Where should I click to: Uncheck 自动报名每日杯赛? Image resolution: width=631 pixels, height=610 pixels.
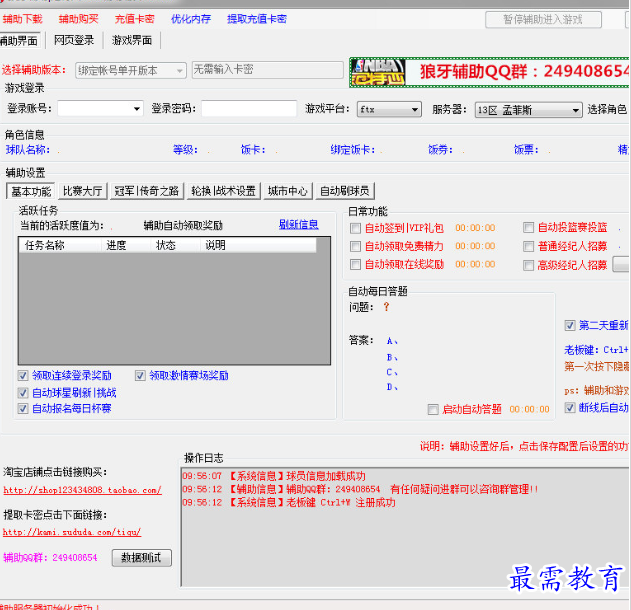click(x=23, y=409)
